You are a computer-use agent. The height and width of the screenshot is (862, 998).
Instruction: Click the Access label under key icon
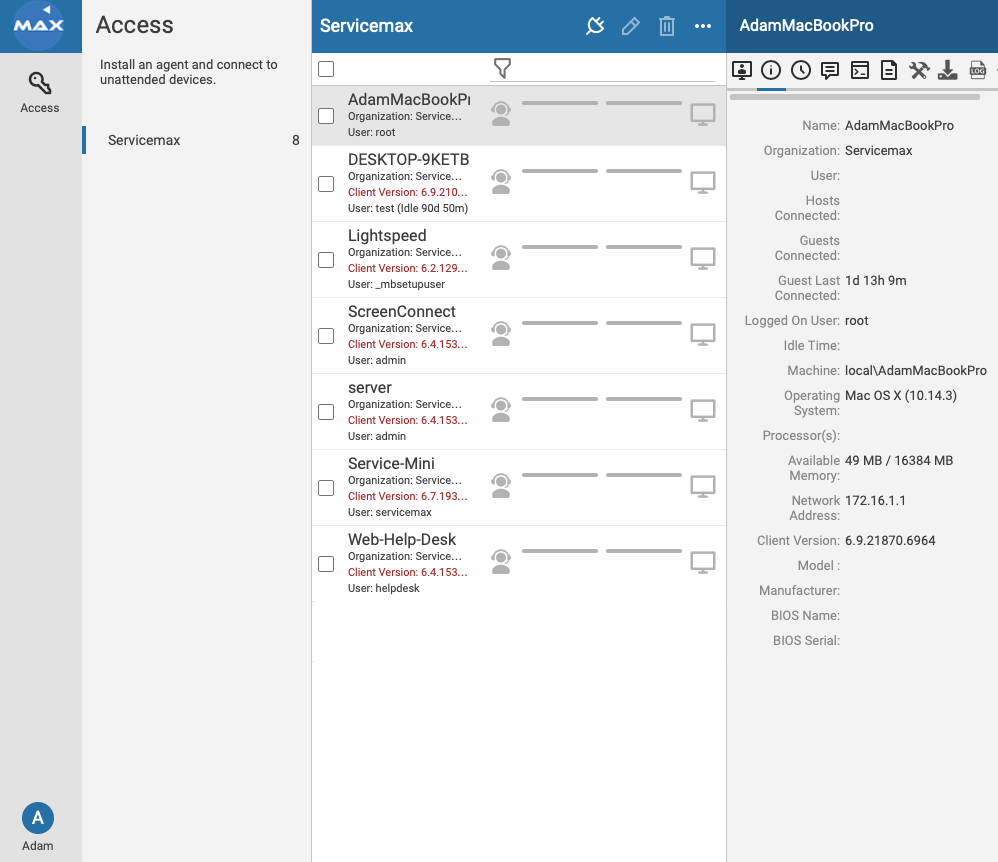(39, 108)
